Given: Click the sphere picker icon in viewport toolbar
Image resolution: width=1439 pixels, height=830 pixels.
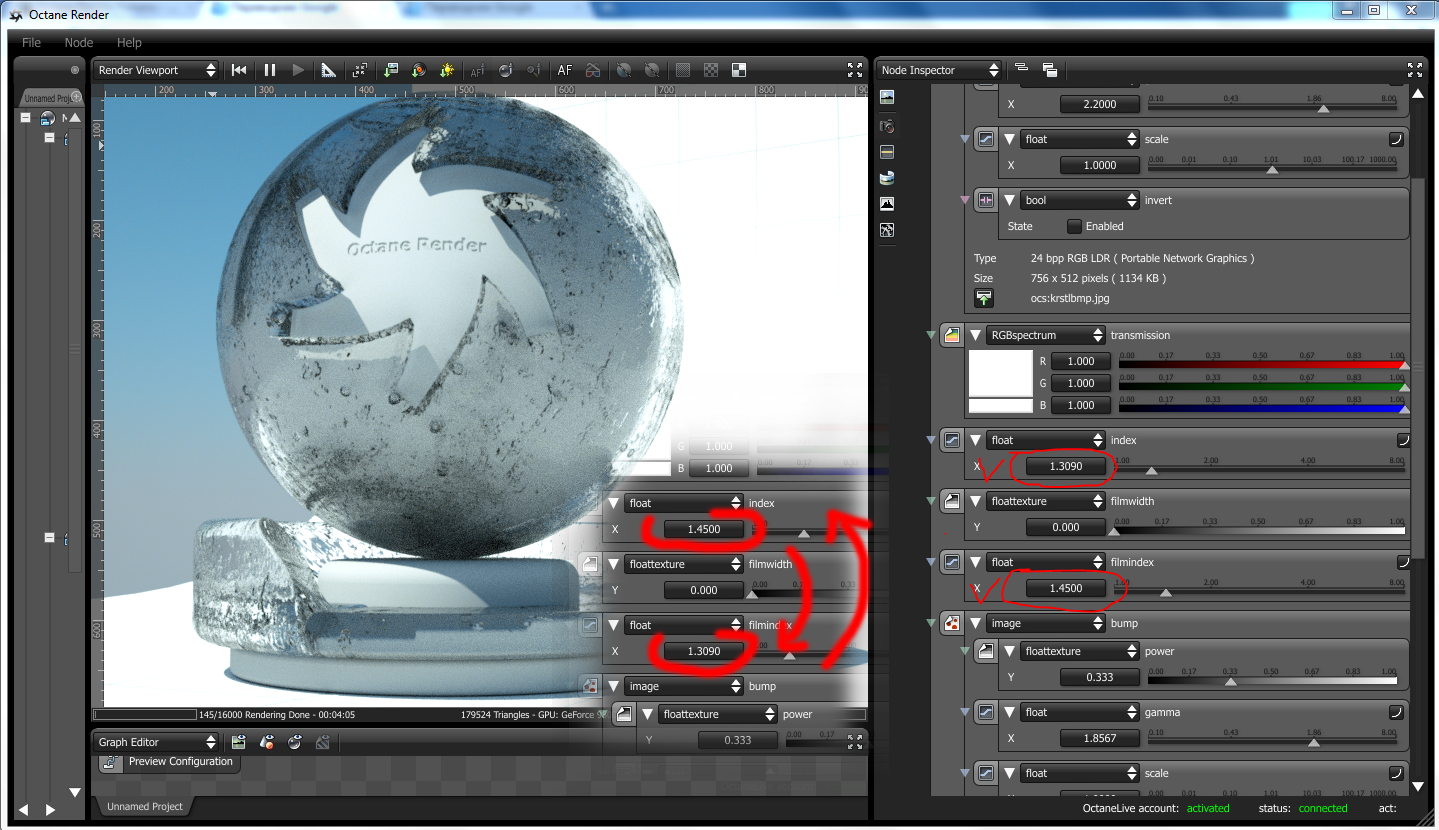Looking at the screenshot, I should (x=506, y=70).
